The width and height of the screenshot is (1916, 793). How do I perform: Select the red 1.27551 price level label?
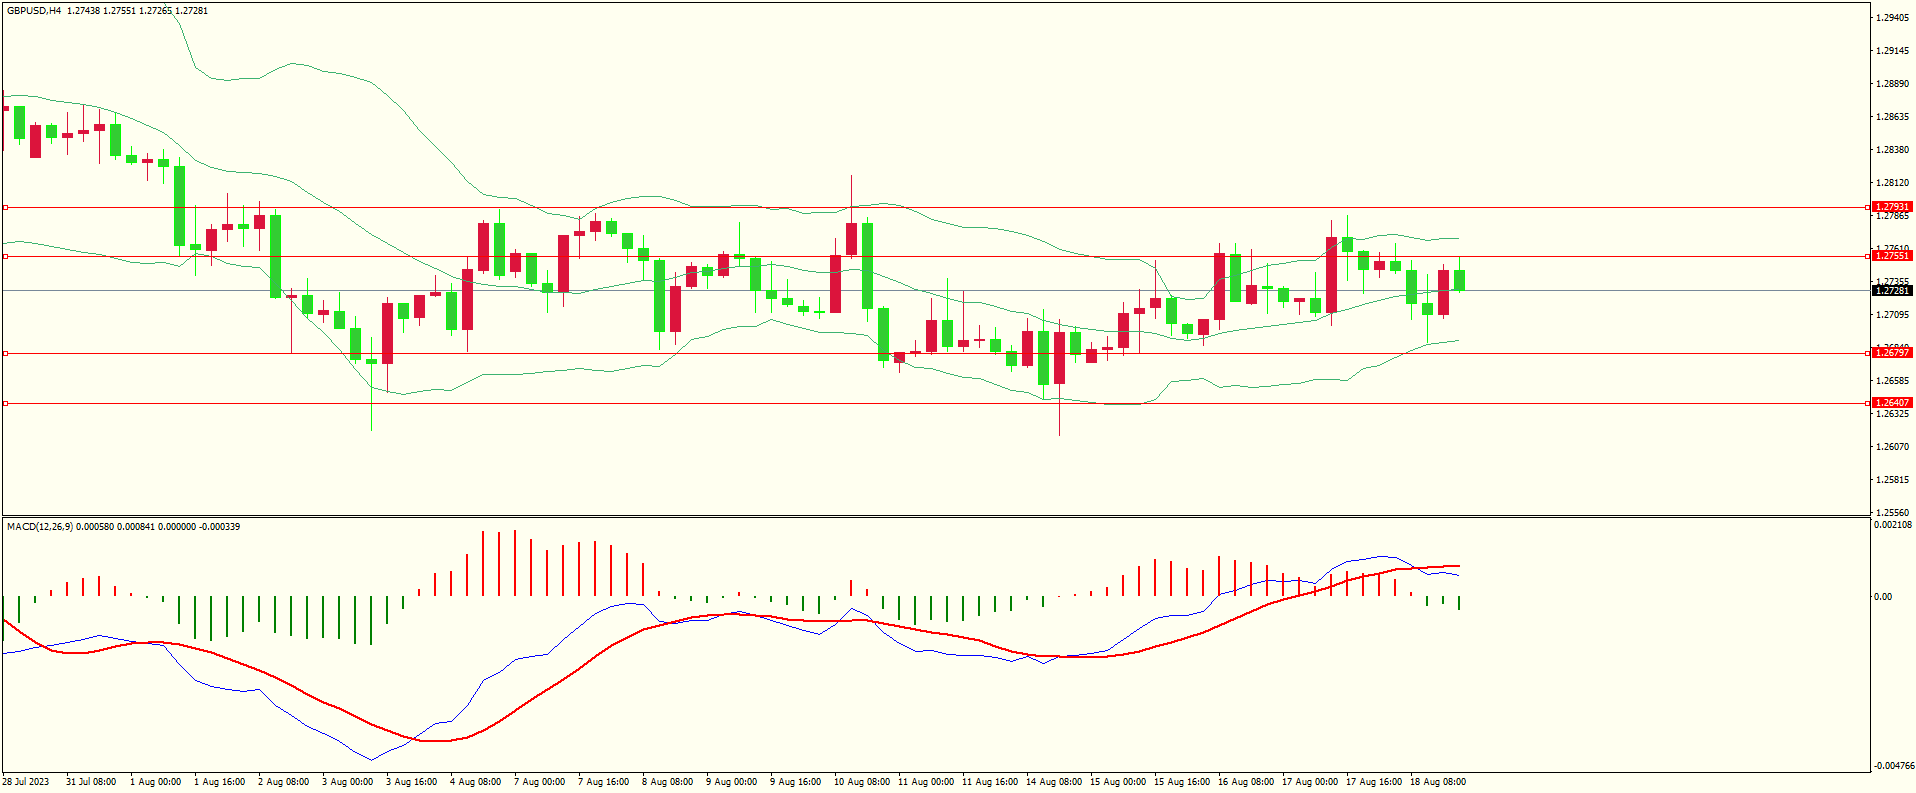(x=1891, y=256)
